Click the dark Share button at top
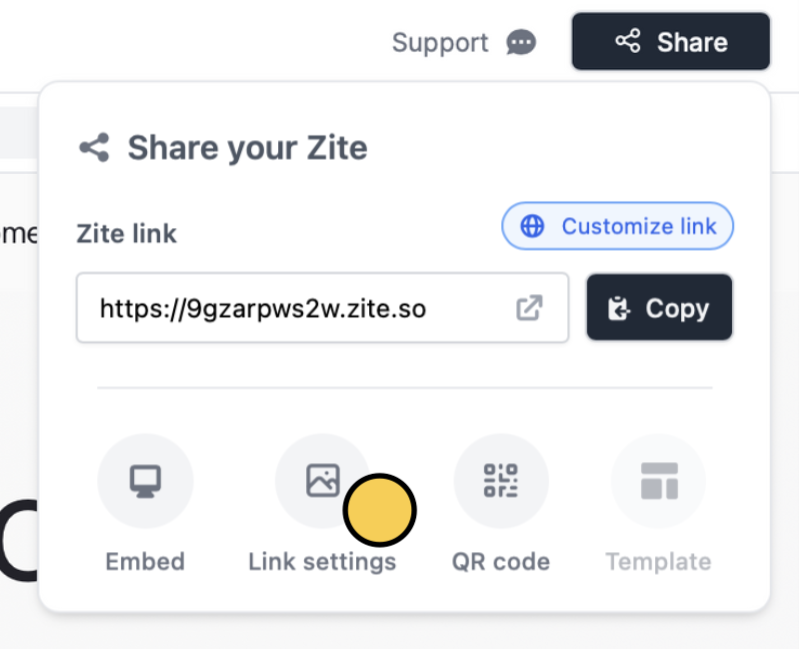799x649 pixels. (x=671, y=42)
